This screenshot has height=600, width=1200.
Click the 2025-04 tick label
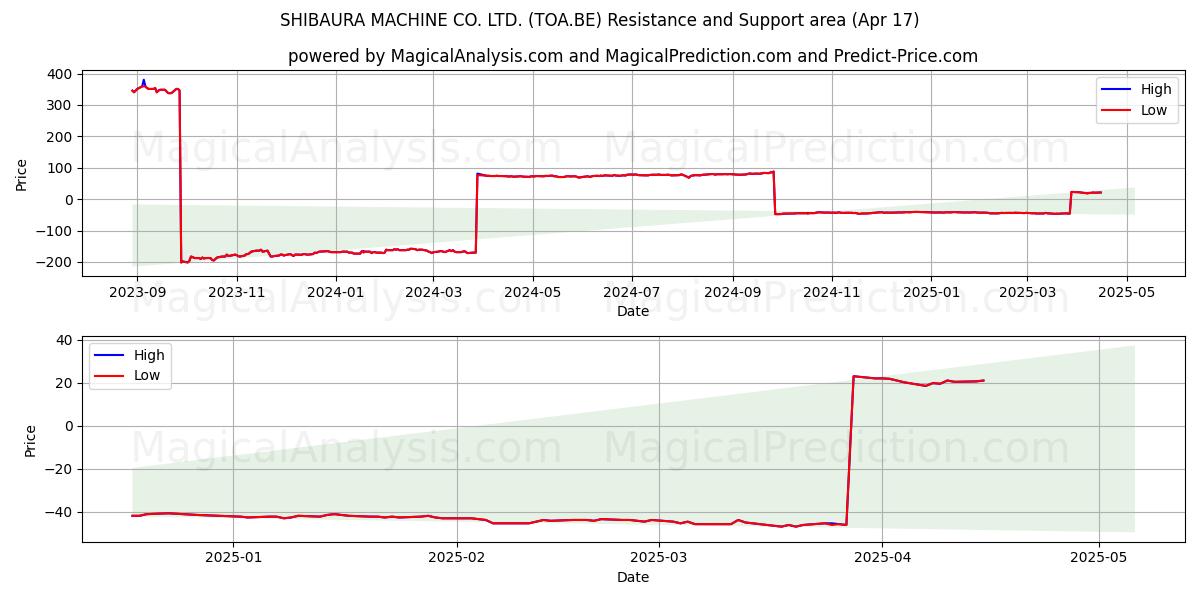point(883,557)
